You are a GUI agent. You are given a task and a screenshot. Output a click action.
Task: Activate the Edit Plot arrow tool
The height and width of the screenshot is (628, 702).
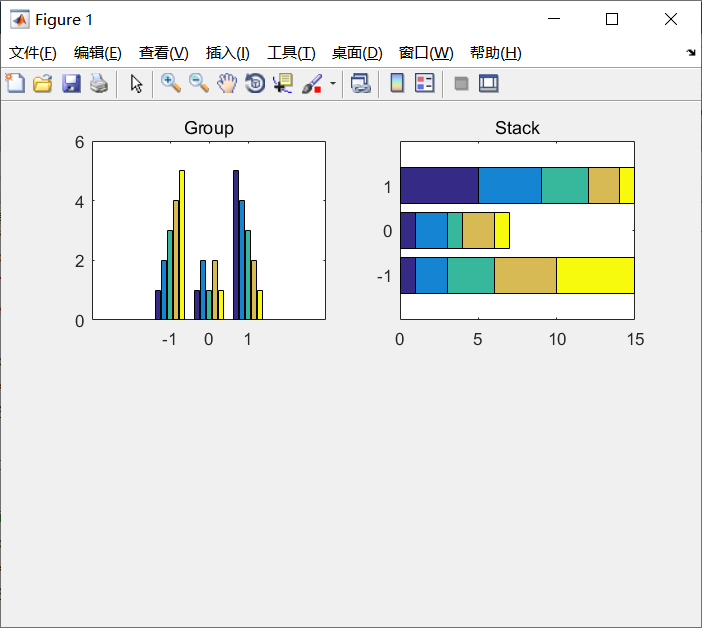click(136, 84)
